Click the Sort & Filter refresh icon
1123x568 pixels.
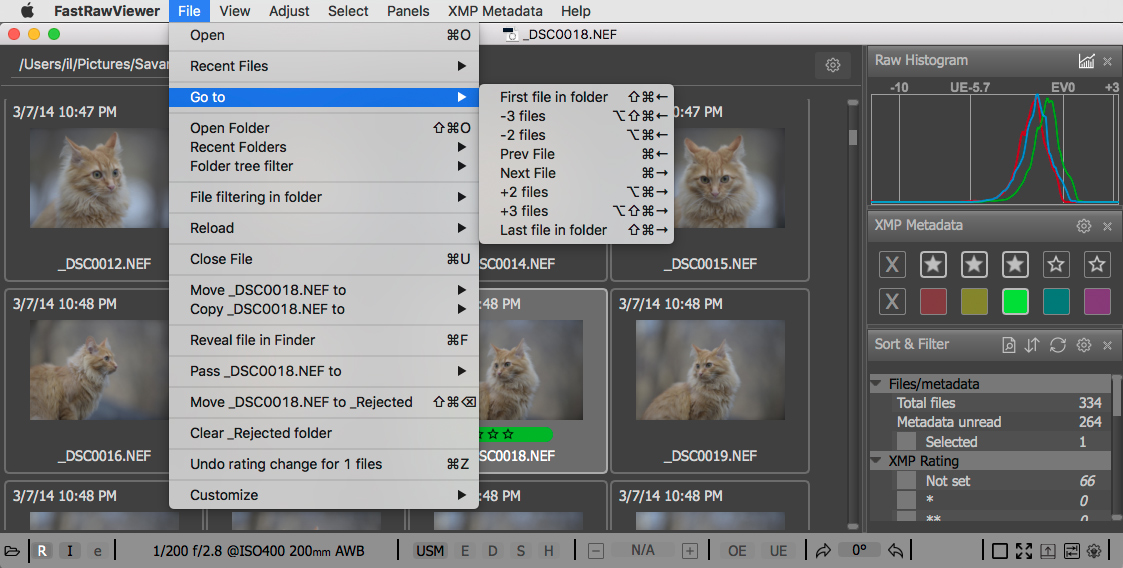(1057, 345)
